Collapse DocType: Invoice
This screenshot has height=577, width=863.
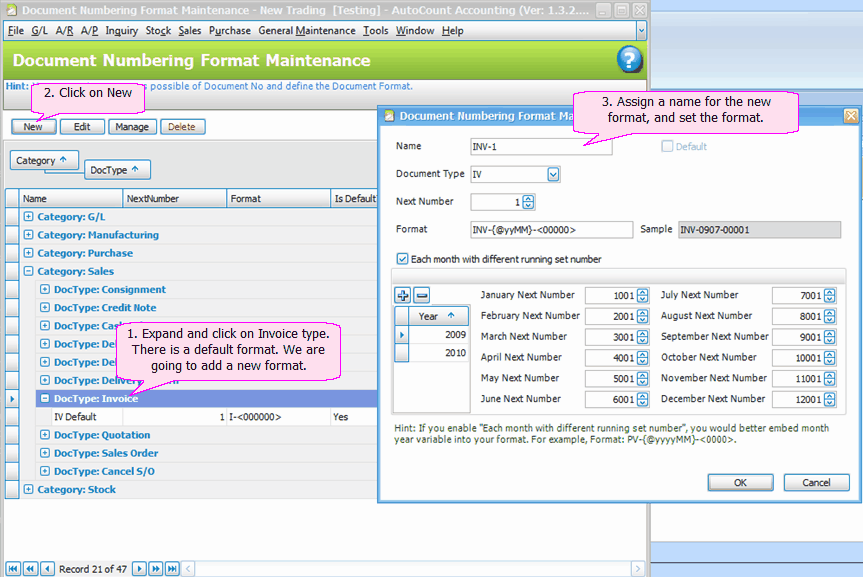tap(45, 398)
